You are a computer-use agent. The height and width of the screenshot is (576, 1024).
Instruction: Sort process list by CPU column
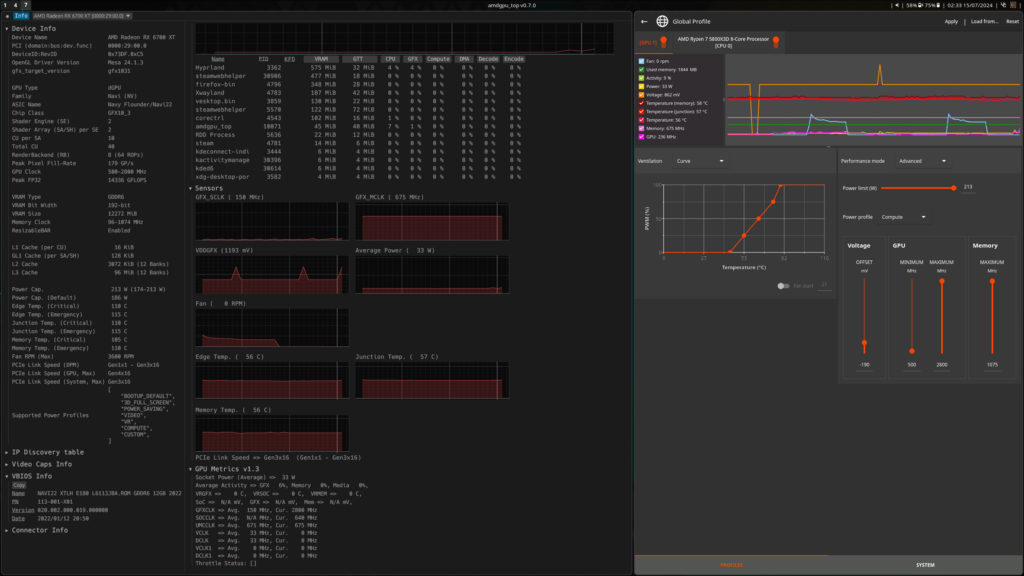coord(391,59)
